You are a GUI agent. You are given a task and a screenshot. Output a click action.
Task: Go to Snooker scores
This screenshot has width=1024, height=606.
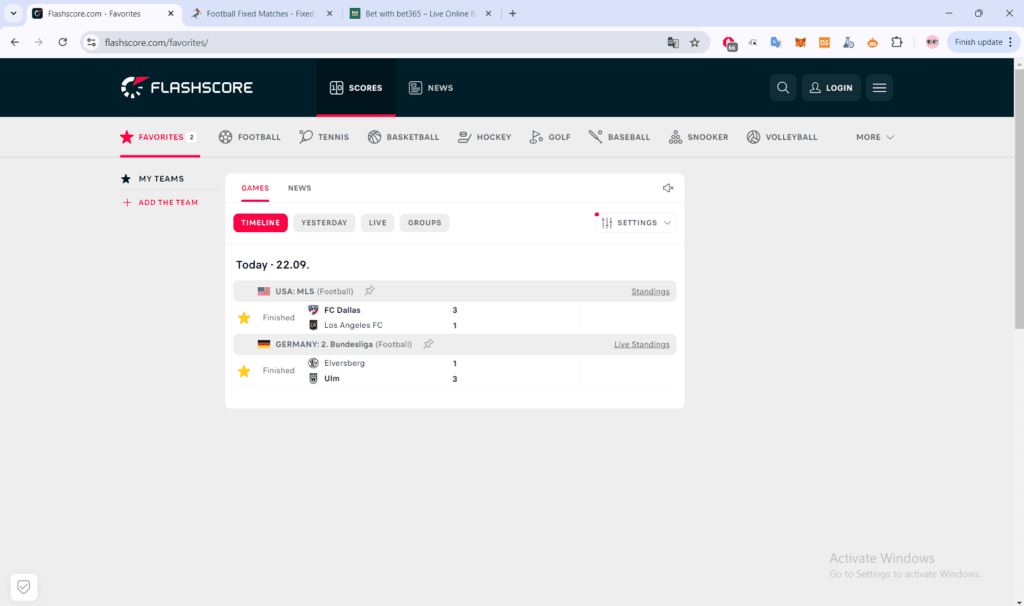coord(698,137)
